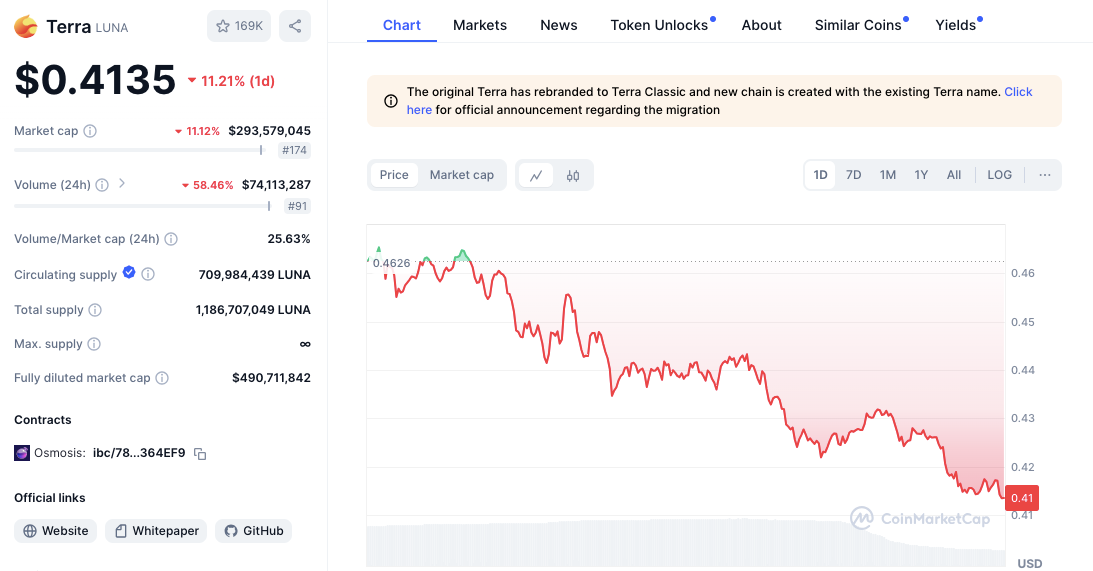
Task: Open the official Website link
Action: [x=56, y=531]
